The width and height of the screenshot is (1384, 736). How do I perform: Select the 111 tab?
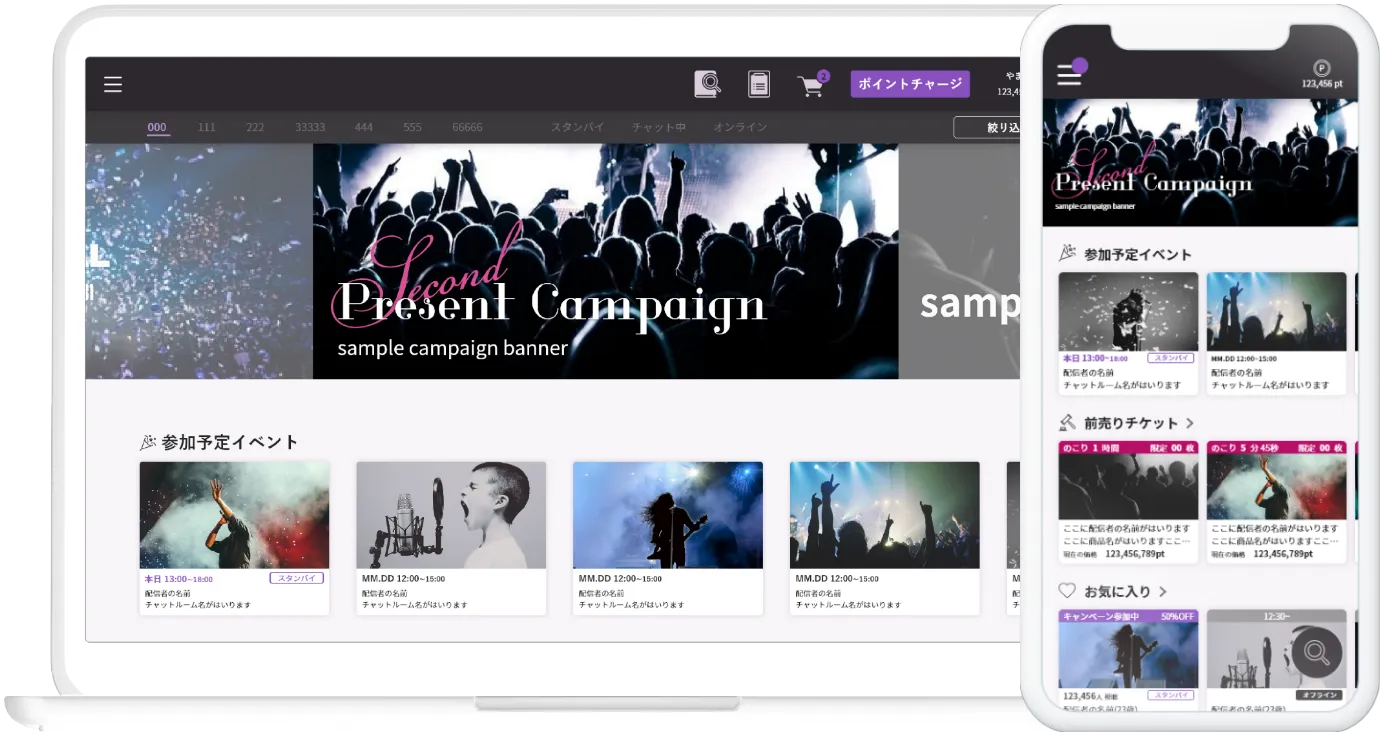pyautogui.click(x=206, y=127)
